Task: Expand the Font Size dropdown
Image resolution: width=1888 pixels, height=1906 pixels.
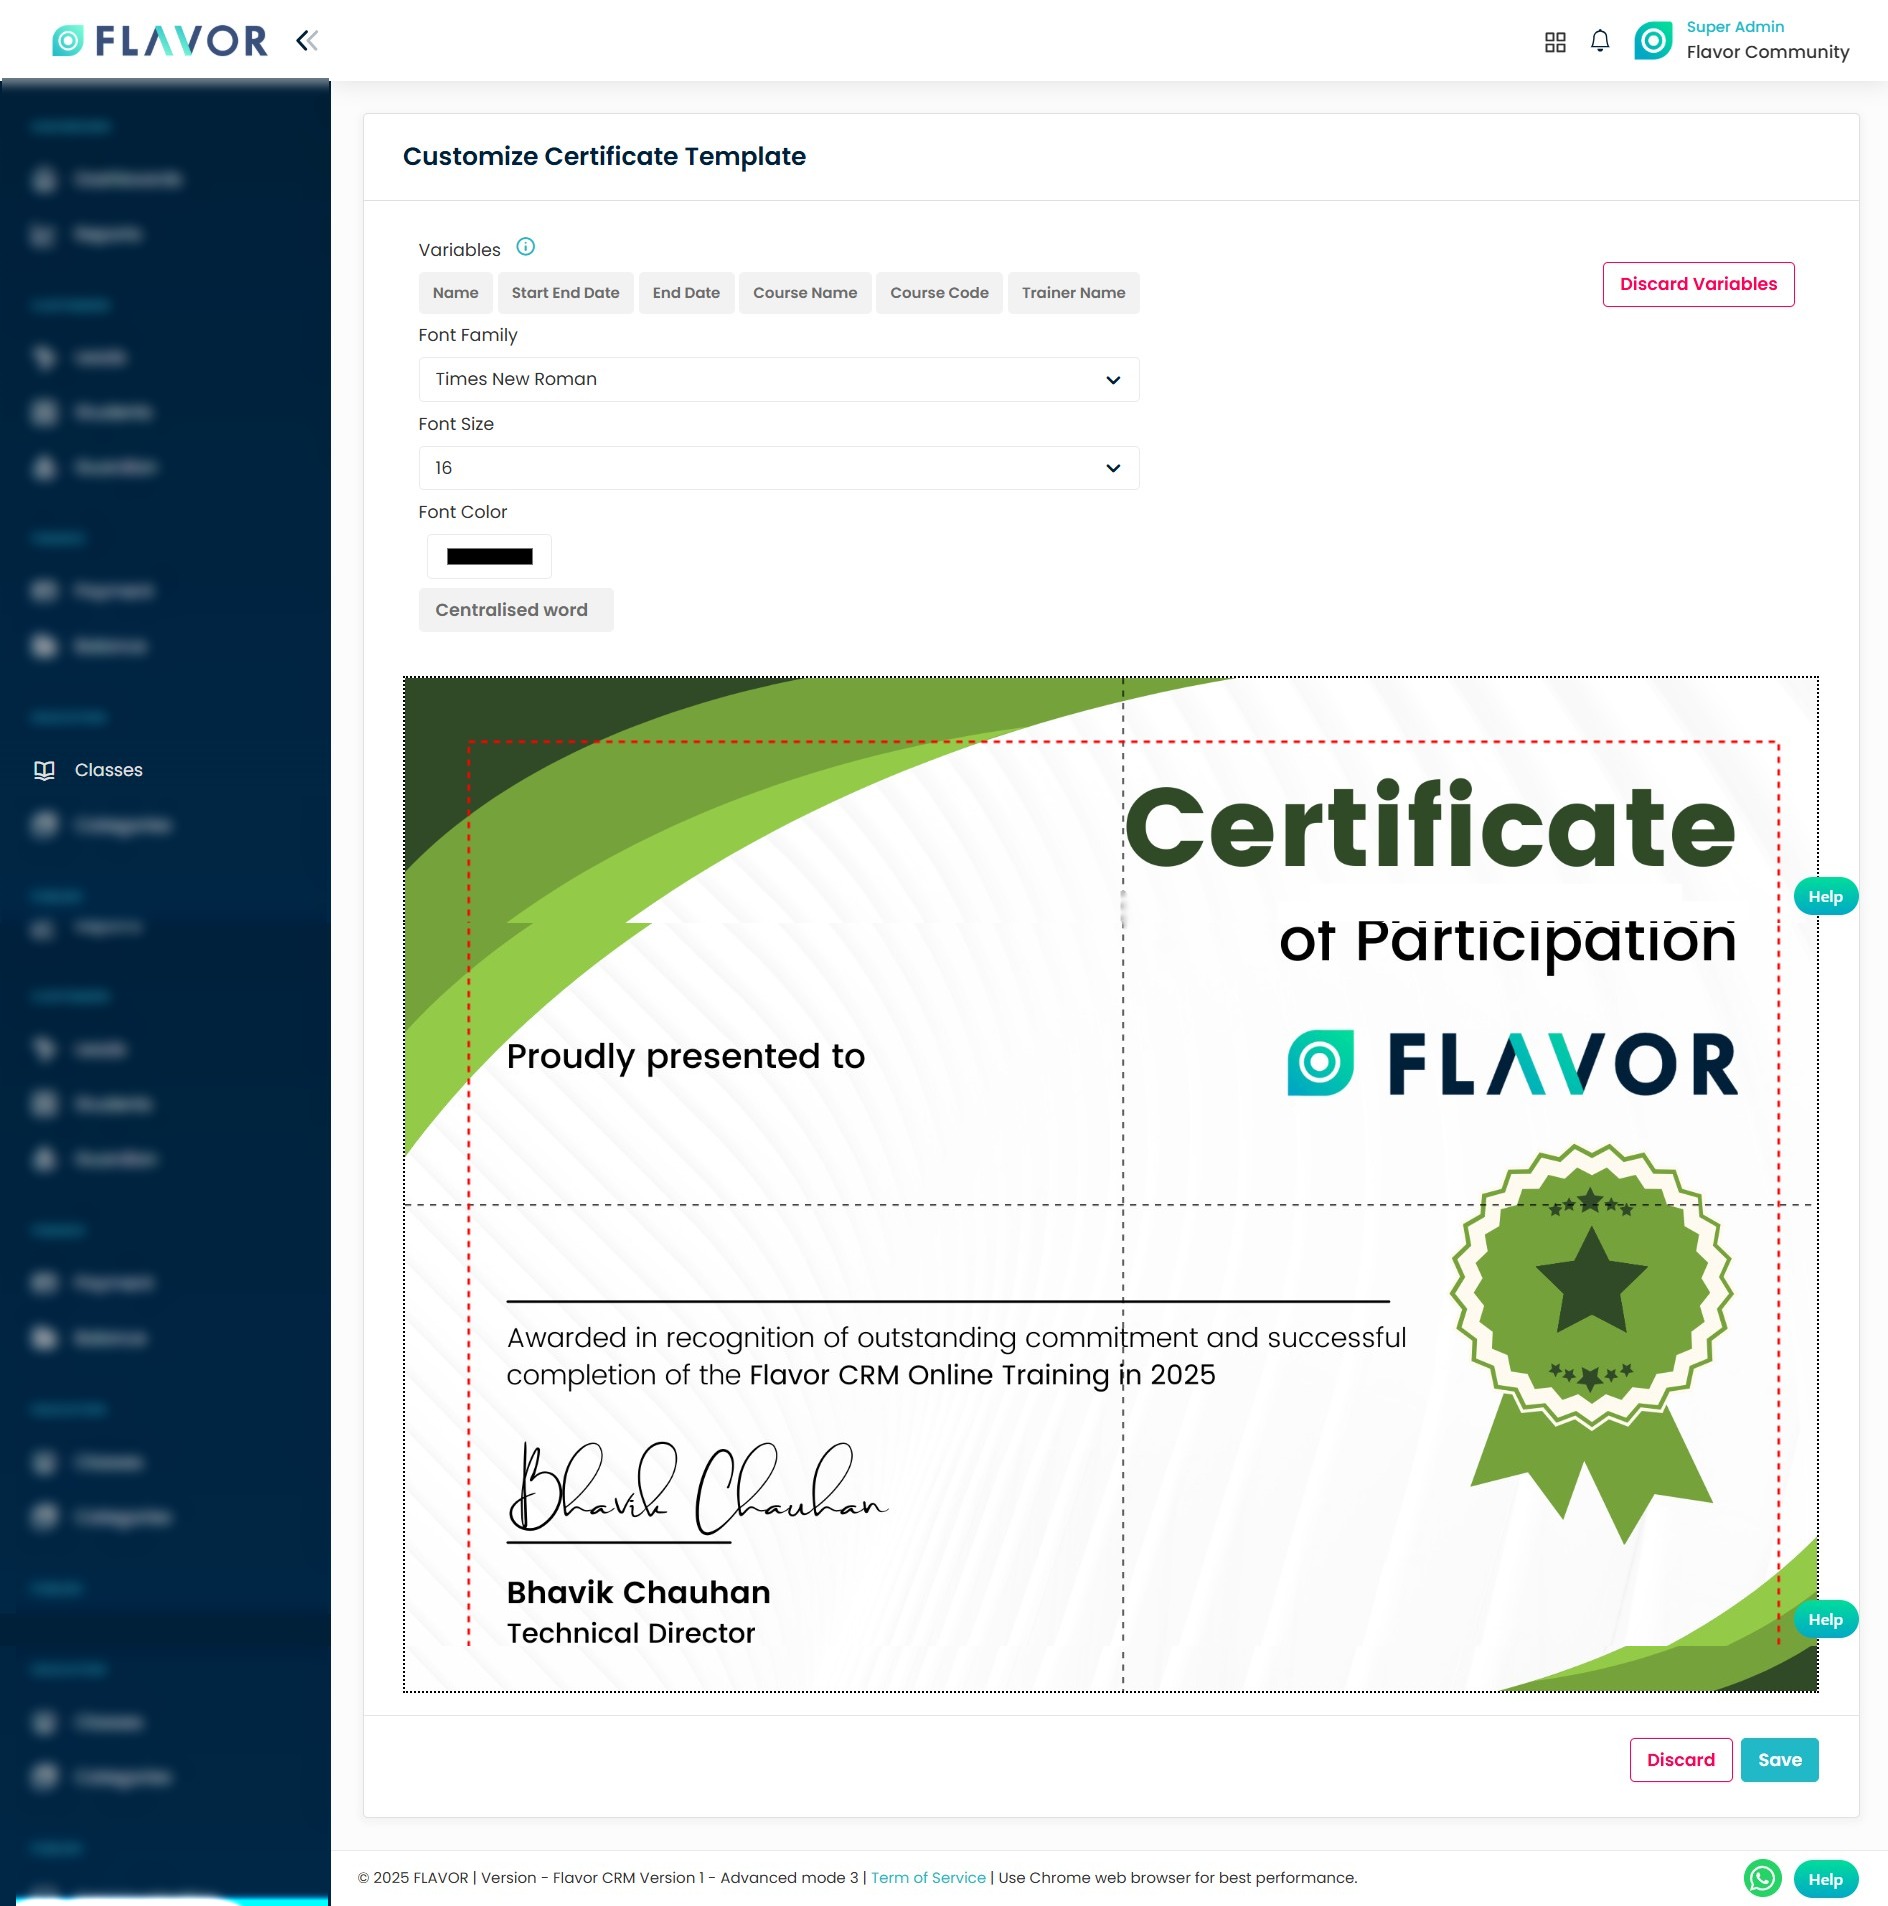Action: click(x=778, y=468)
